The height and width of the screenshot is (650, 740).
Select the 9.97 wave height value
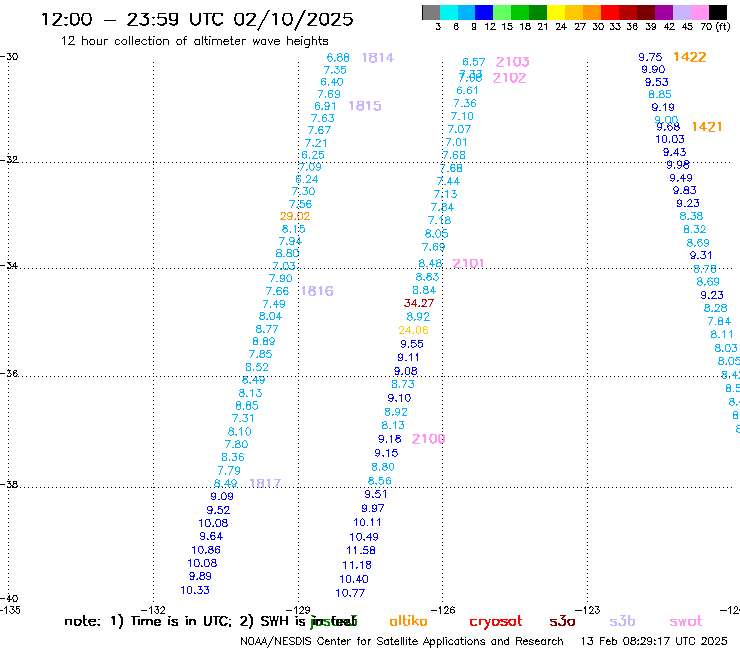[373, 508]
